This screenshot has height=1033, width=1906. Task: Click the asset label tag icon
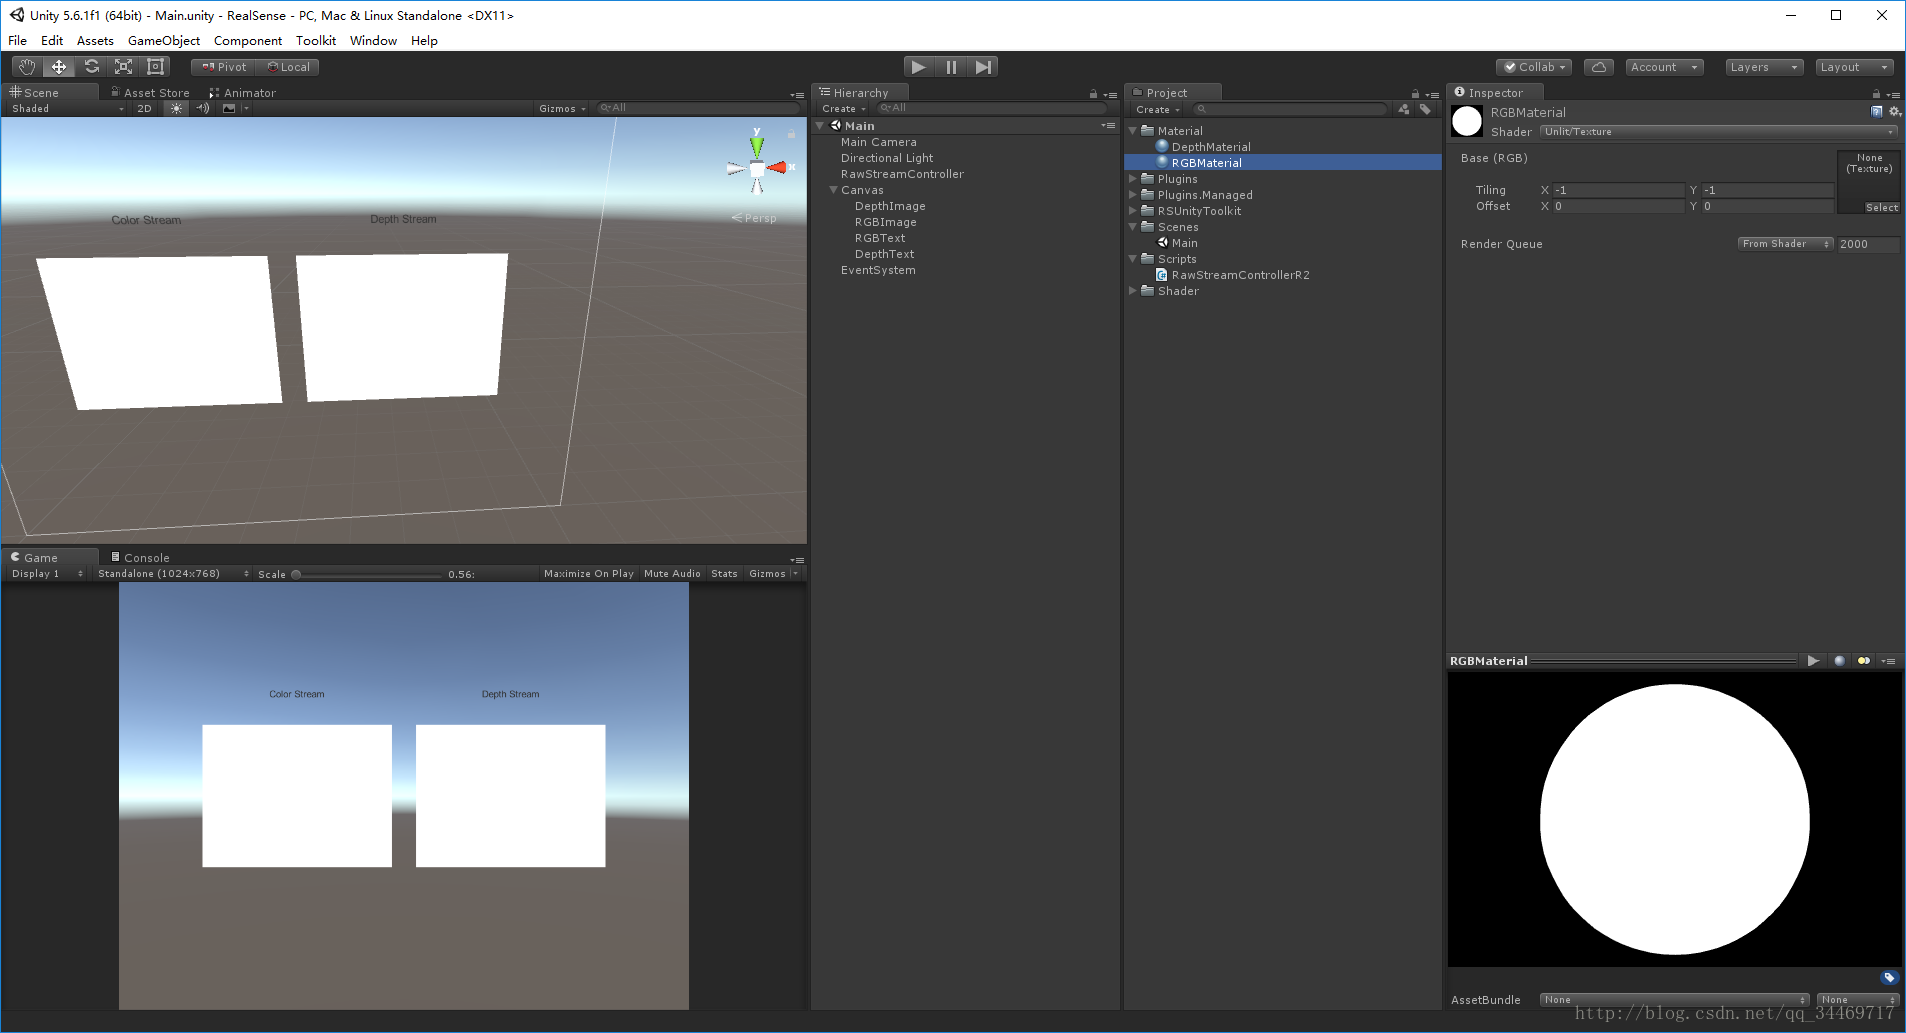tap(1889, 977)
